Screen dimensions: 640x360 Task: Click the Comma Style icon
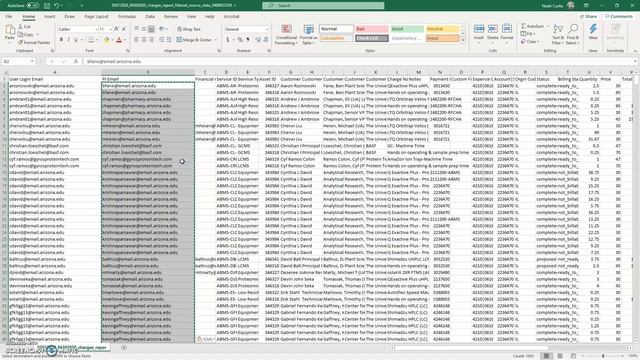(x=248, y=40)
